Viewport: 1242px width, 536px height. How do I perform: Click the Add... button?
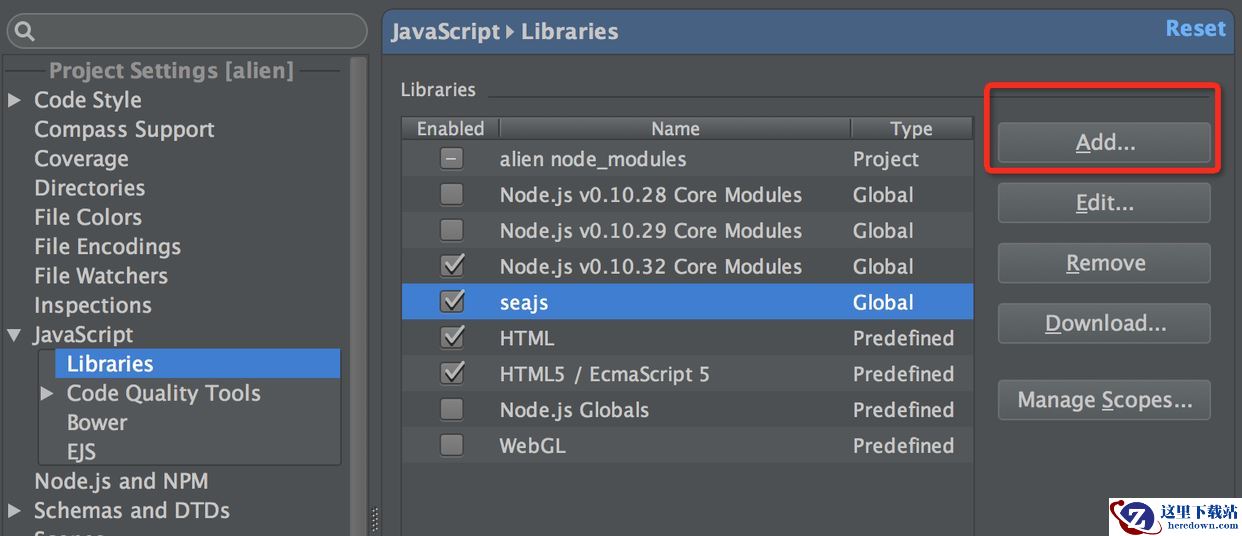tap(1104, 143)
